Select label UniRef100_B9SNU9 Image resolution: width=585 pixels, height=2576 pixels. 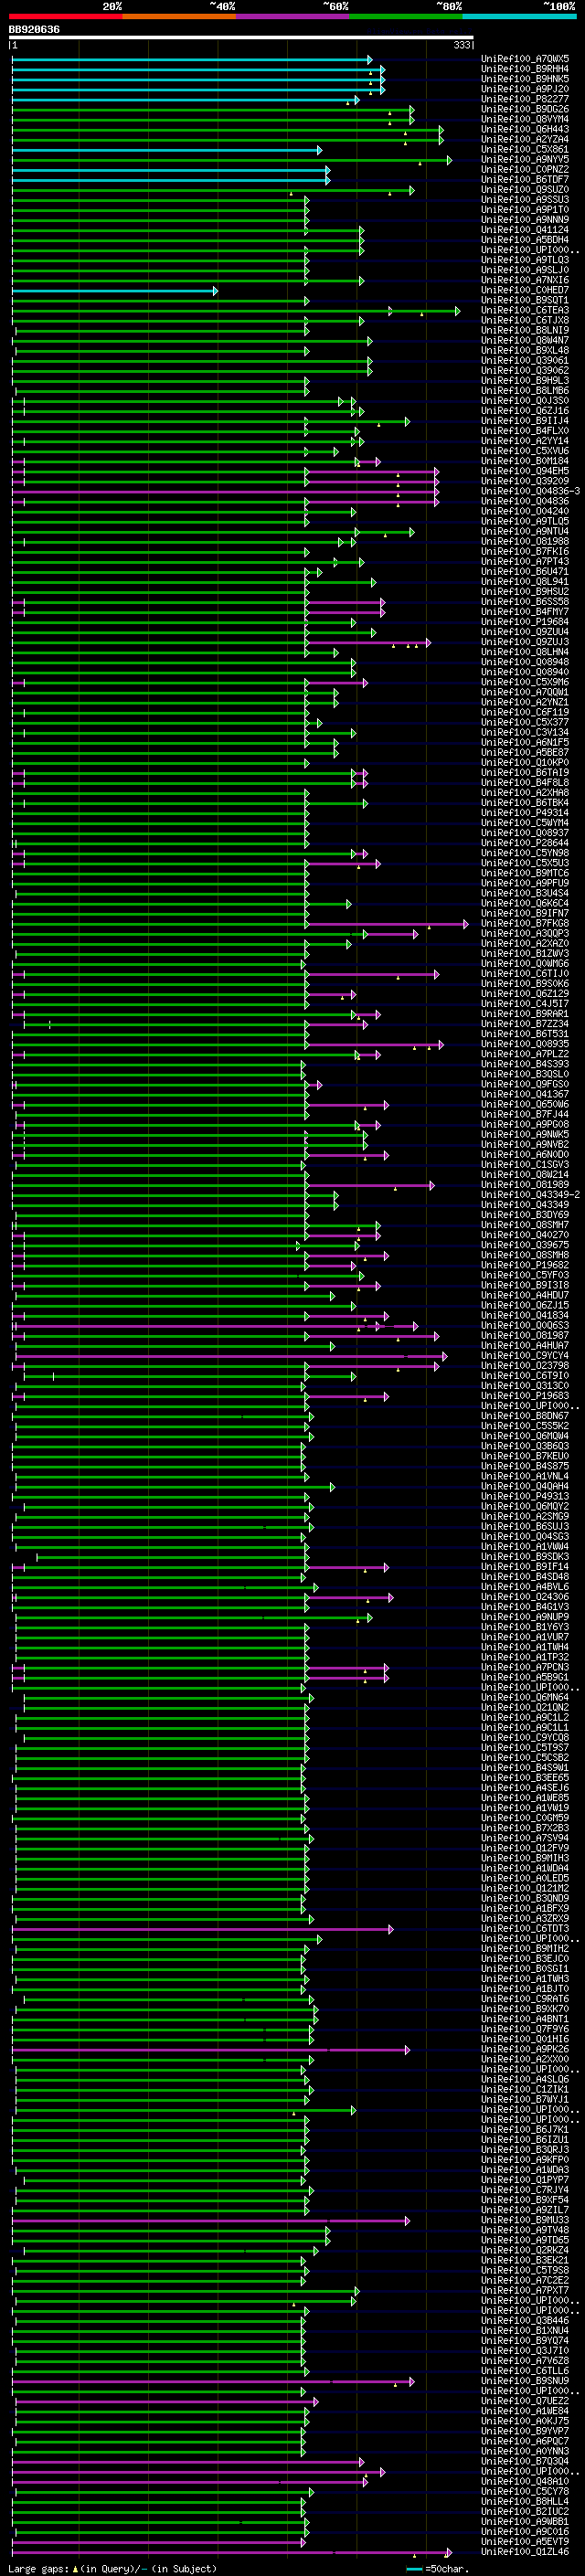(525, 2382)
